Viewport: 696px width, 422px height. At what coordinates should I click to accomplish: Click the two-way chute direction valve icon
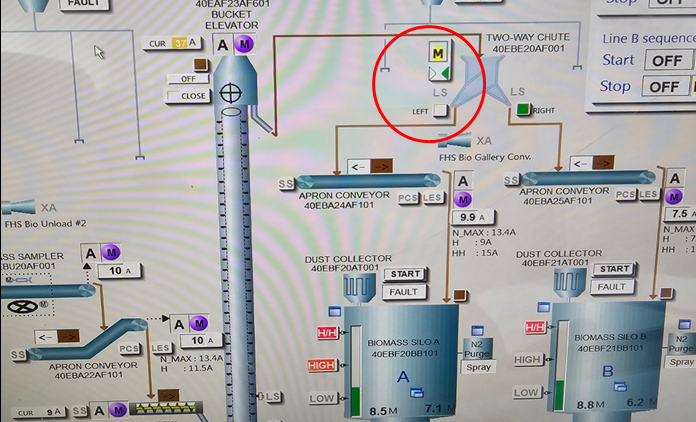[438, 74]
